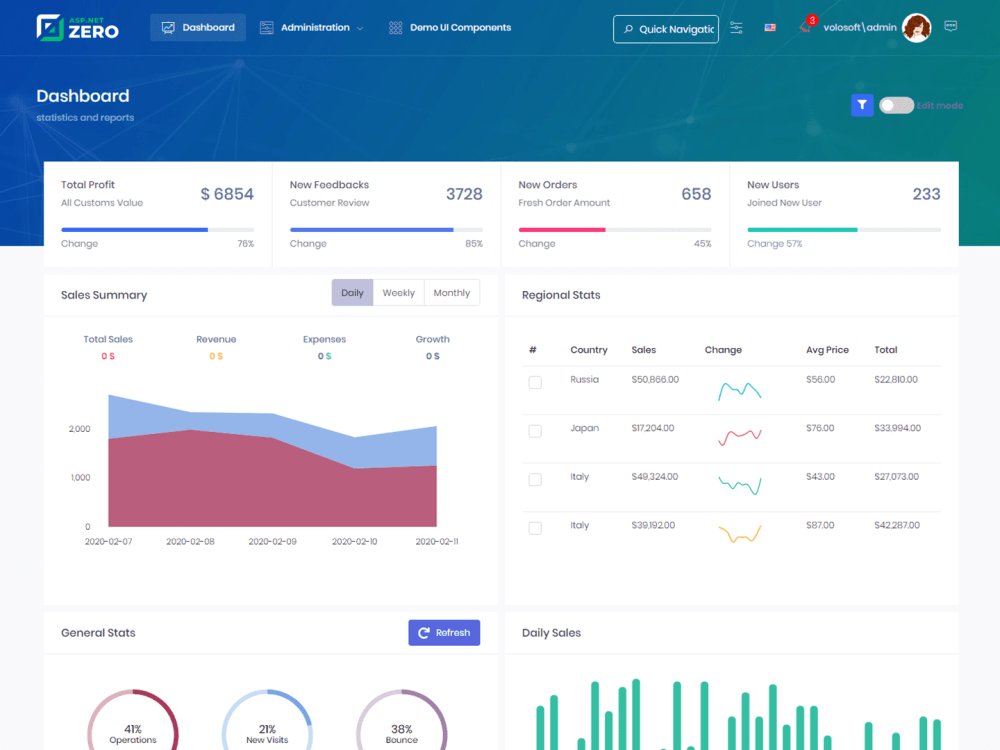Open the volosoft\admin user menu

(x=860, y=27)
